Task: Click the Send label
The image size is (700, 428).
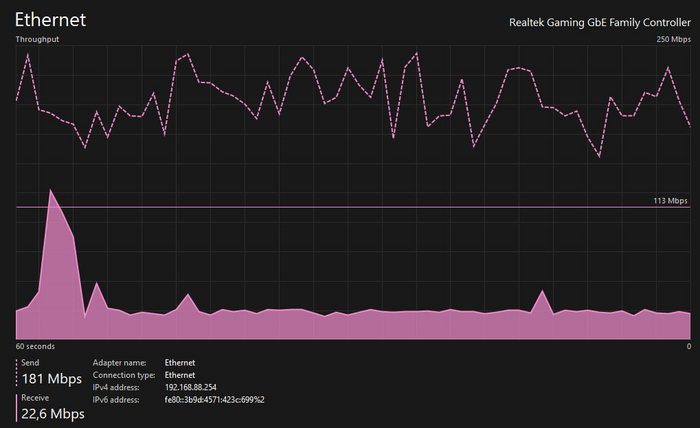Action: tap(30, 363)
